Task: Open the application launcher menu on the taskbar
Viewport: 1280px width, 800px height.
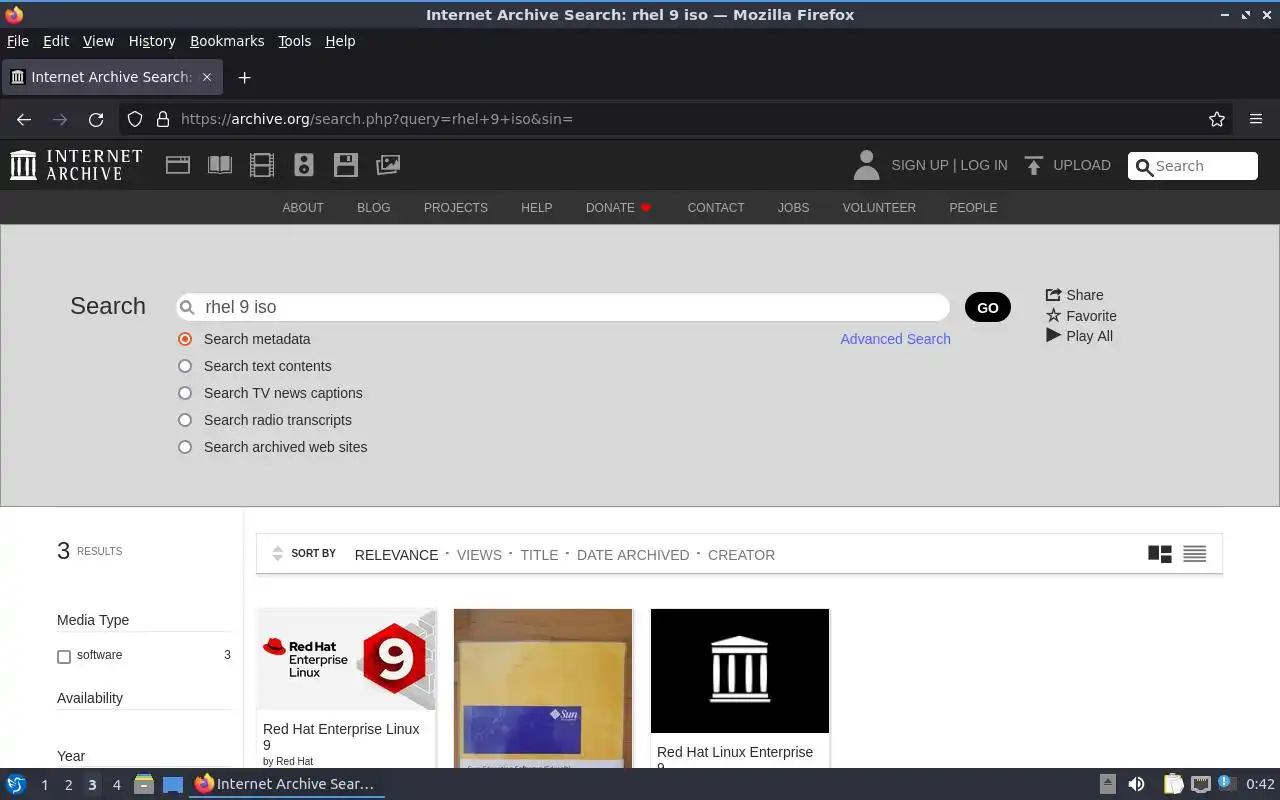Action: [x=15, y=785]
